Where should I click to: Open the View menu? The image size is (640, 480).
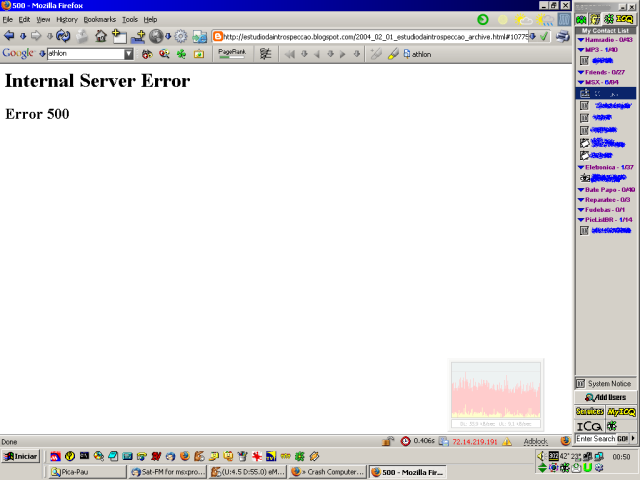[x=43, y=19]
